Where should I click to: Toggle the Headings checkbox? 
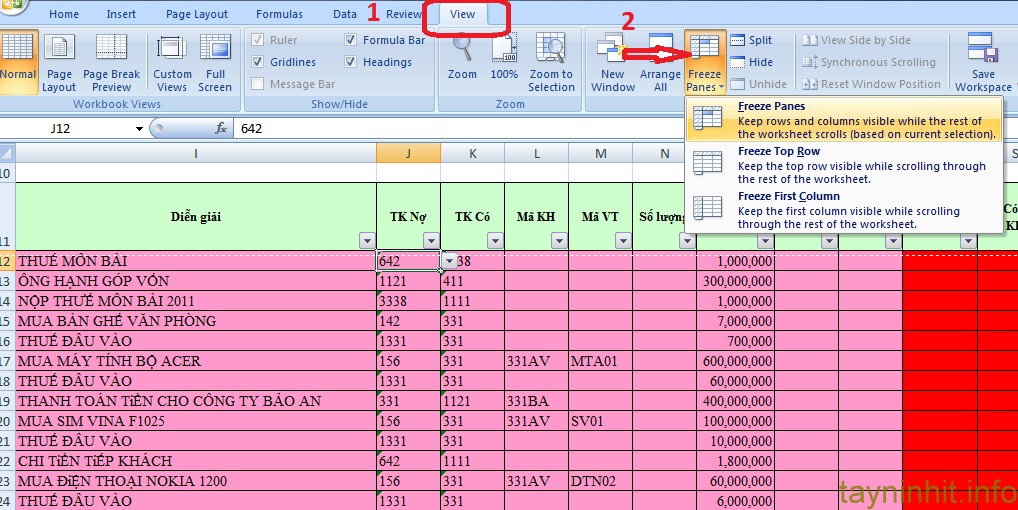(x=351, y=62)
